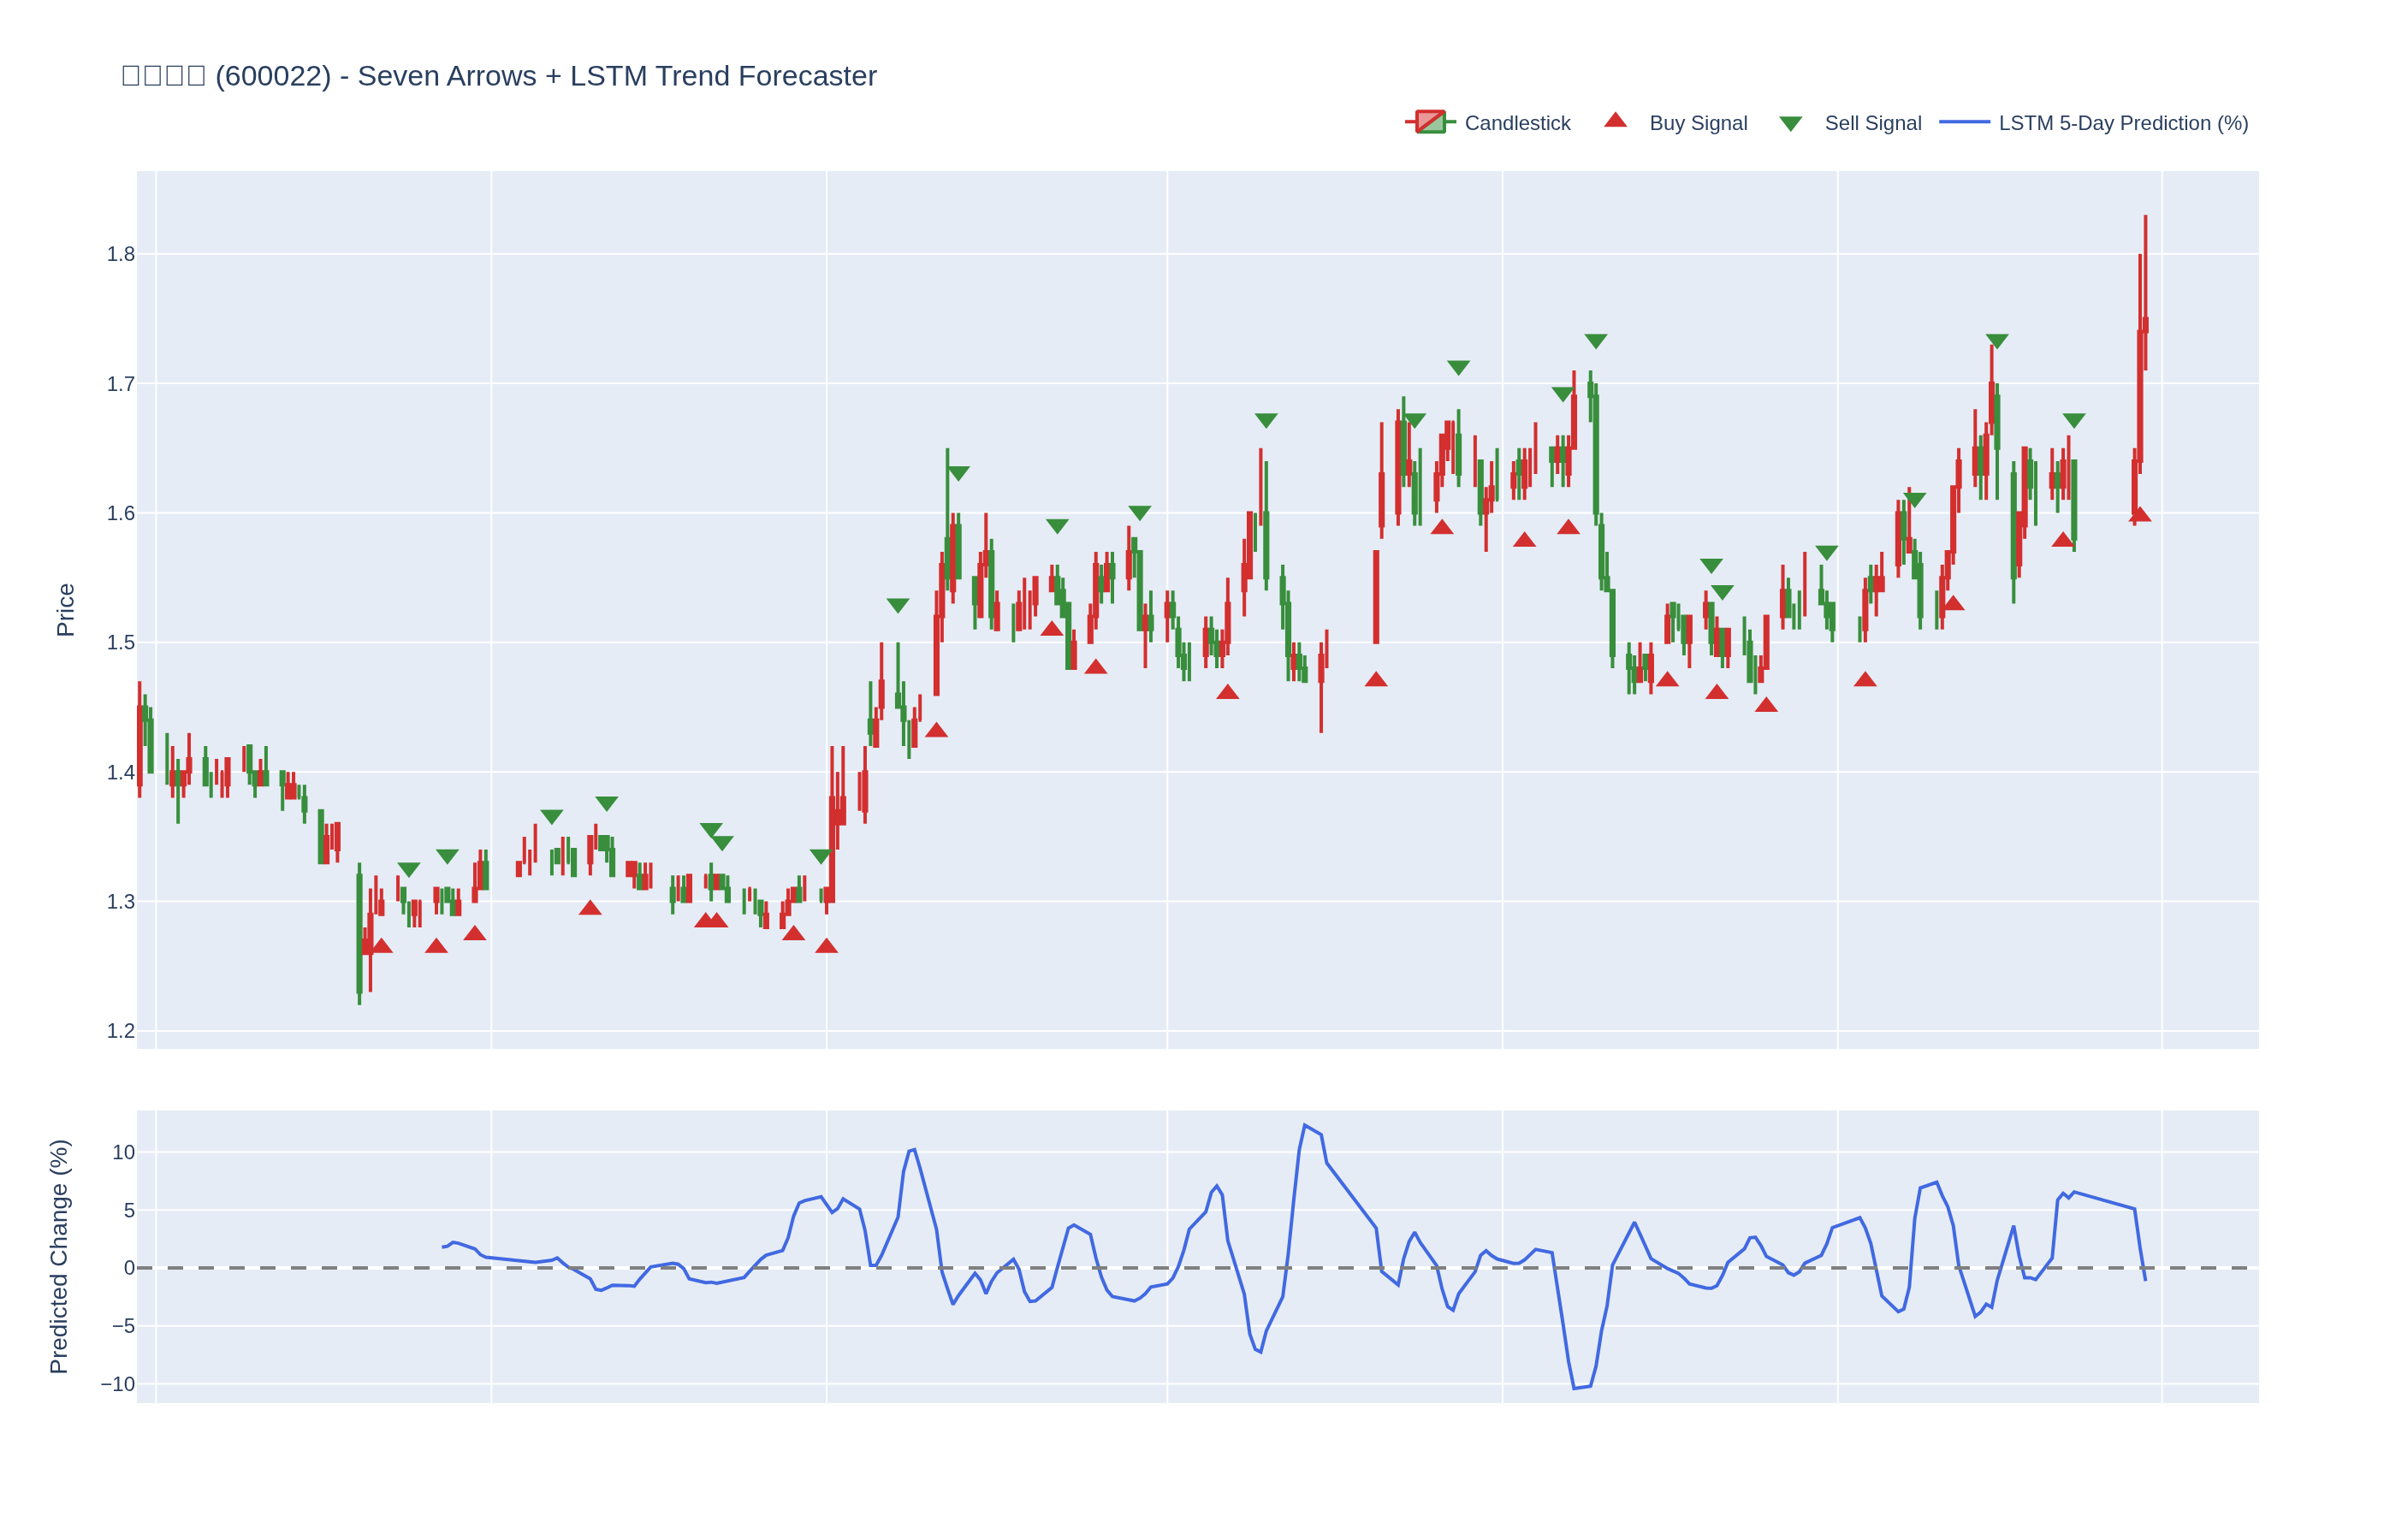Toggle Sell Signal visibility via legend text
The image size is (2396, 1540).
click(x=1872, y=123)
